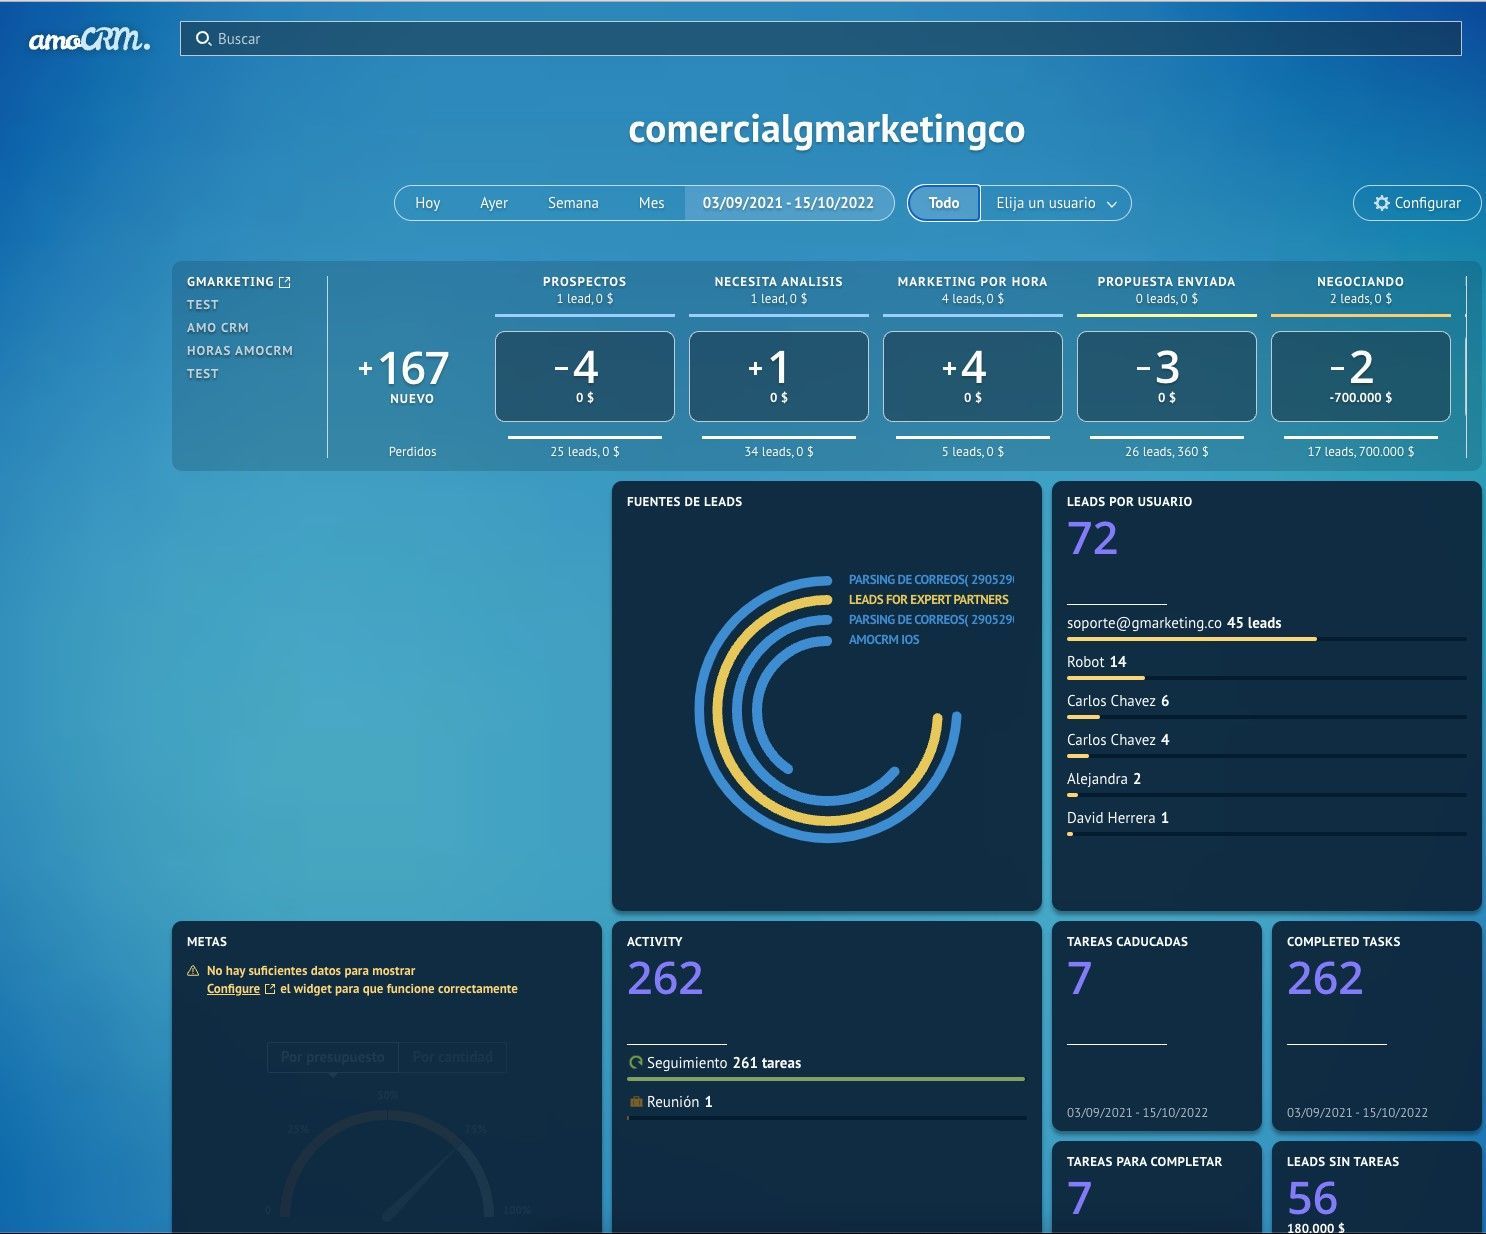Select the Semana period tab

coord(573,203)
